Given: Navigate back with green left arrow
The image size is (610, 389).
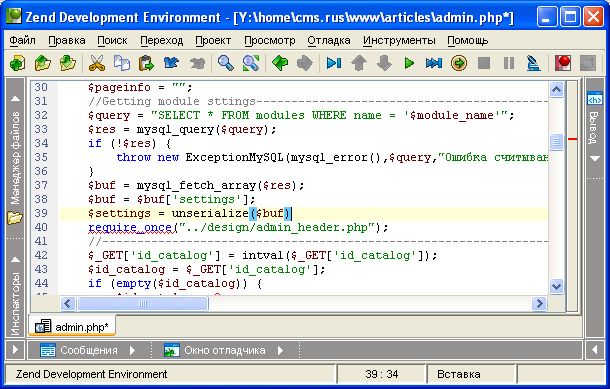Looking at the screenshot, I should (x=280, y=63).
